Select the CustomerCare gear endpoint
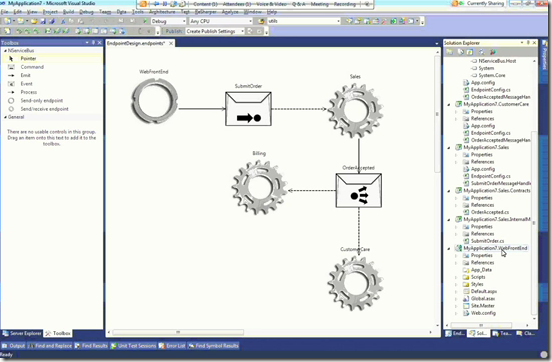The width and height of the screenshot is (552, 362). click(x=355, y=283)
